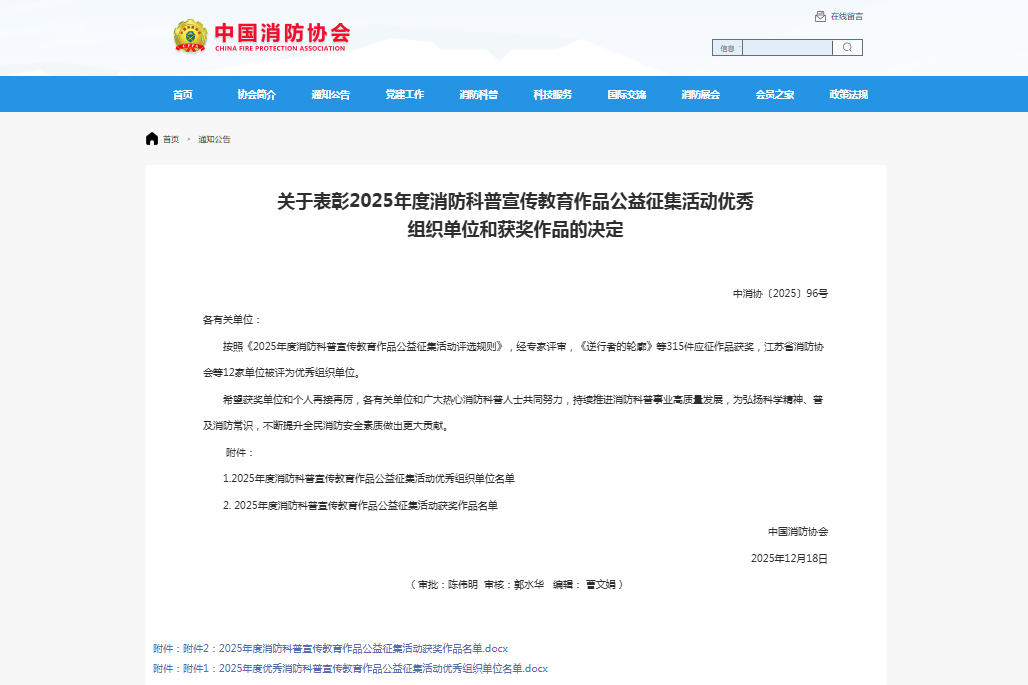The height and width of the screenshot is (685, 1028).
Task: Click the envelope icon for online message
Action: [820, 16]
